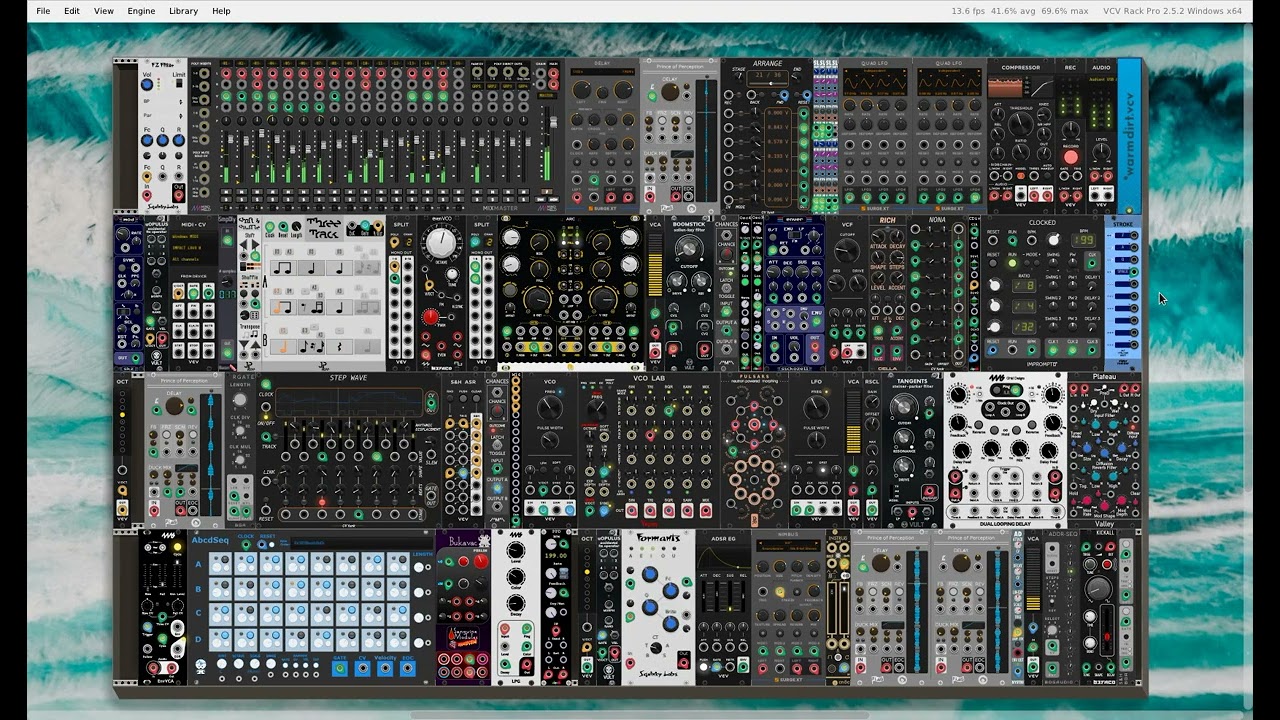Open MIDI-CV All channels selector

(x=193, y=259)
